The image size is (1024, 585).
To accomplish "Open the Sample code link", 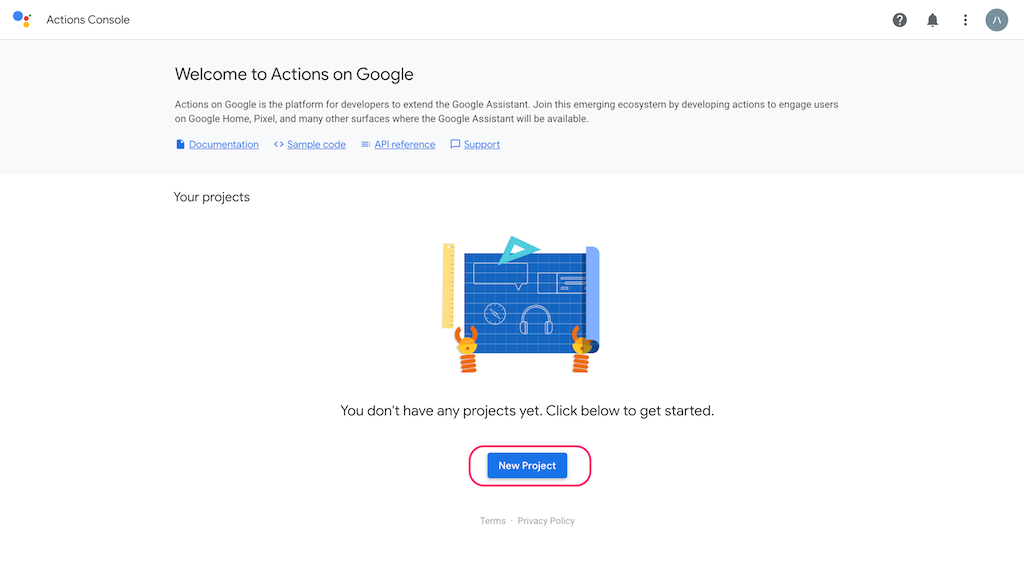I will pyautogui.click(x=316, y=144).
